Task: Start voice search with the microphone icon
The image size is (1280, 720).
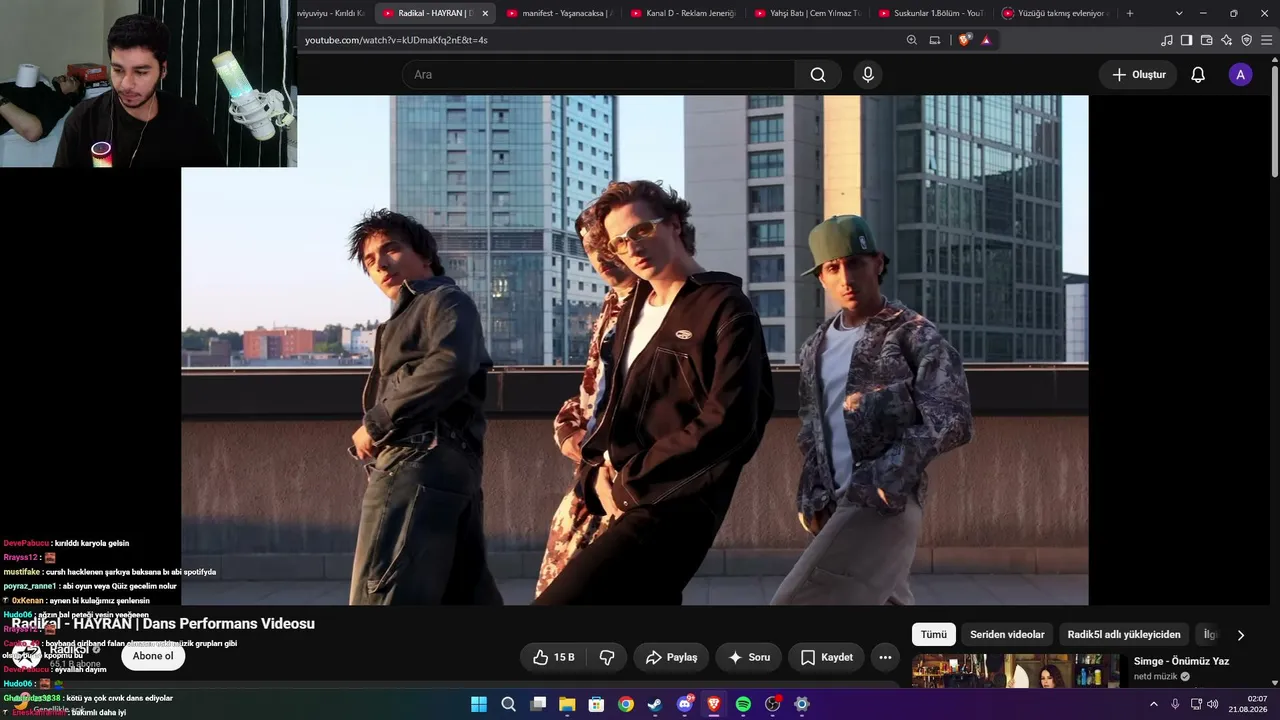Action: pyautogui.click(x=868, y=75)
